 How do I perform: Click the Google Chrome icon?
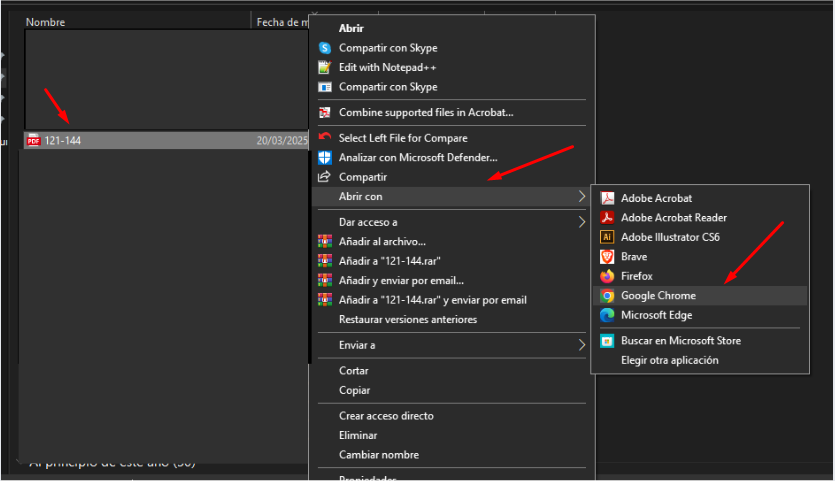[x=606, y=296]
